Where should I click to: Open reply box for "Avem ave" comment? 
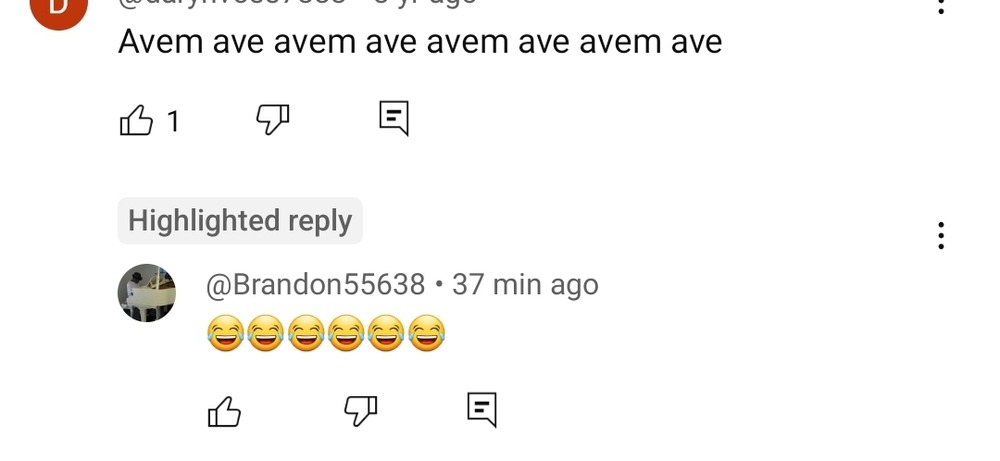click(x=393, y=119)
